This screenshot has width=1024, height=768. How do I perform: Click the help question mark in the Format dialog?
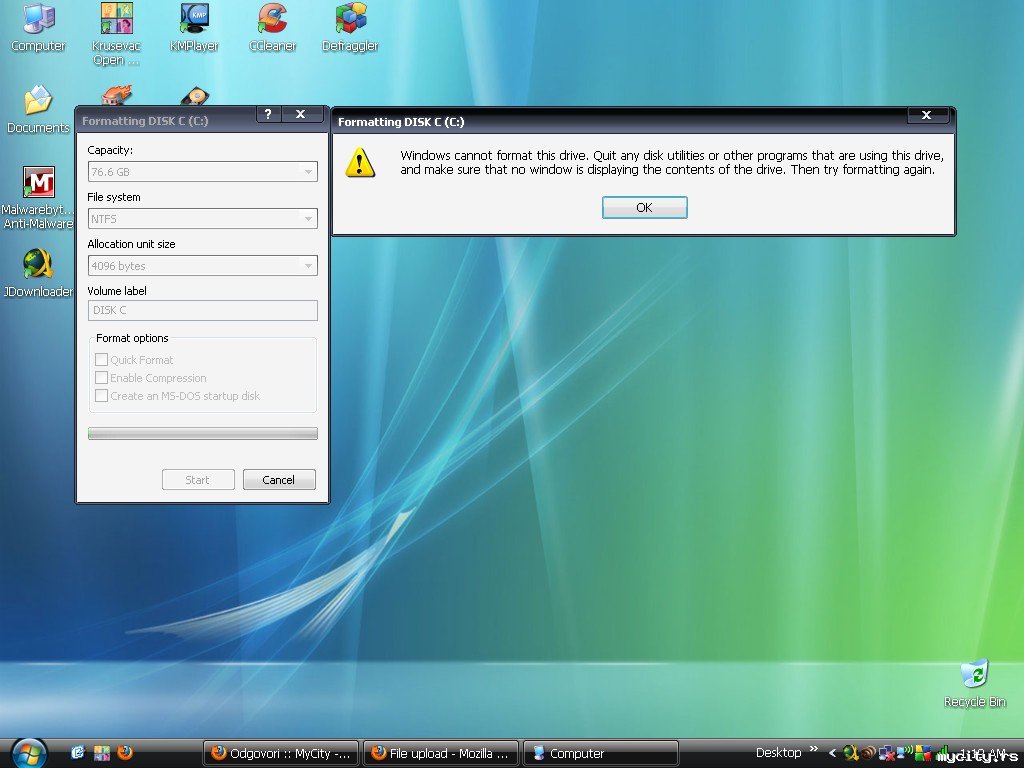pos(268,114)
